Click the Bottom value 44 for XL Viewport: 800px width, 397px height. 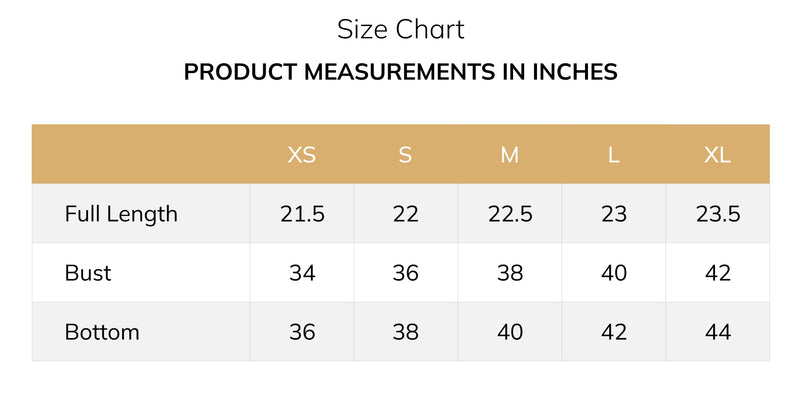pyautogui.click(x=718, y=332)
